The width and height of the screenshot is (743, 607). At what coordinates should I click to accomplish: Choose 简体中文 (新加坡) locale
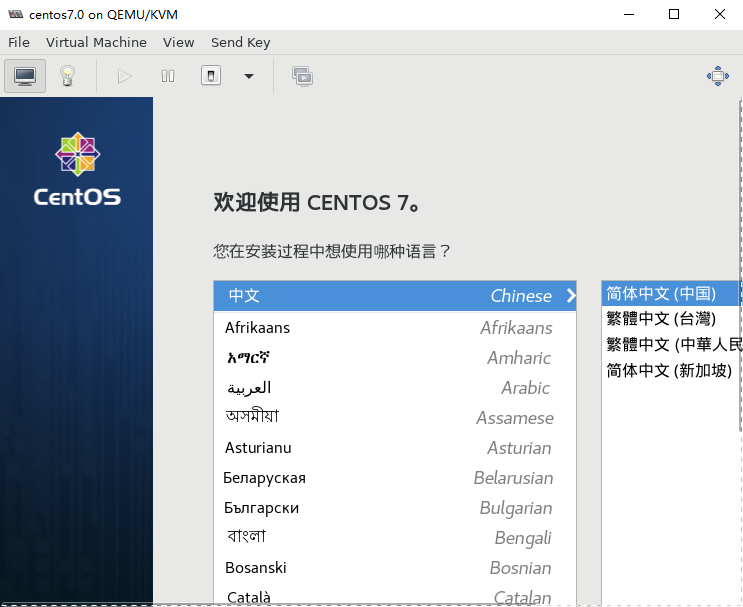pos(671,370)
